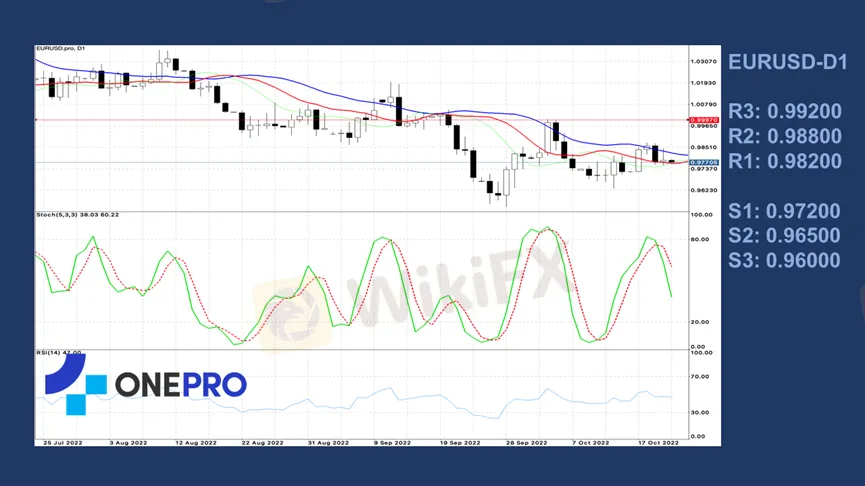This screenshot has height=486, width=865.
Task: Click the RSI(14) indicator label
Action: tap(58, 352)
